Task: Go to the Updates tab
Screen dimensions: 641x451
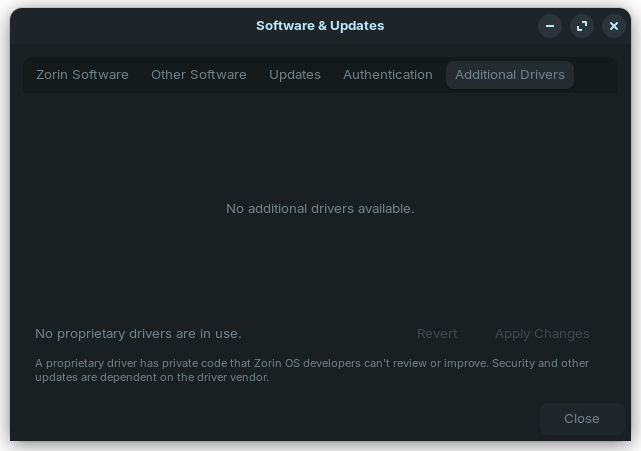Action: (295, 75)
